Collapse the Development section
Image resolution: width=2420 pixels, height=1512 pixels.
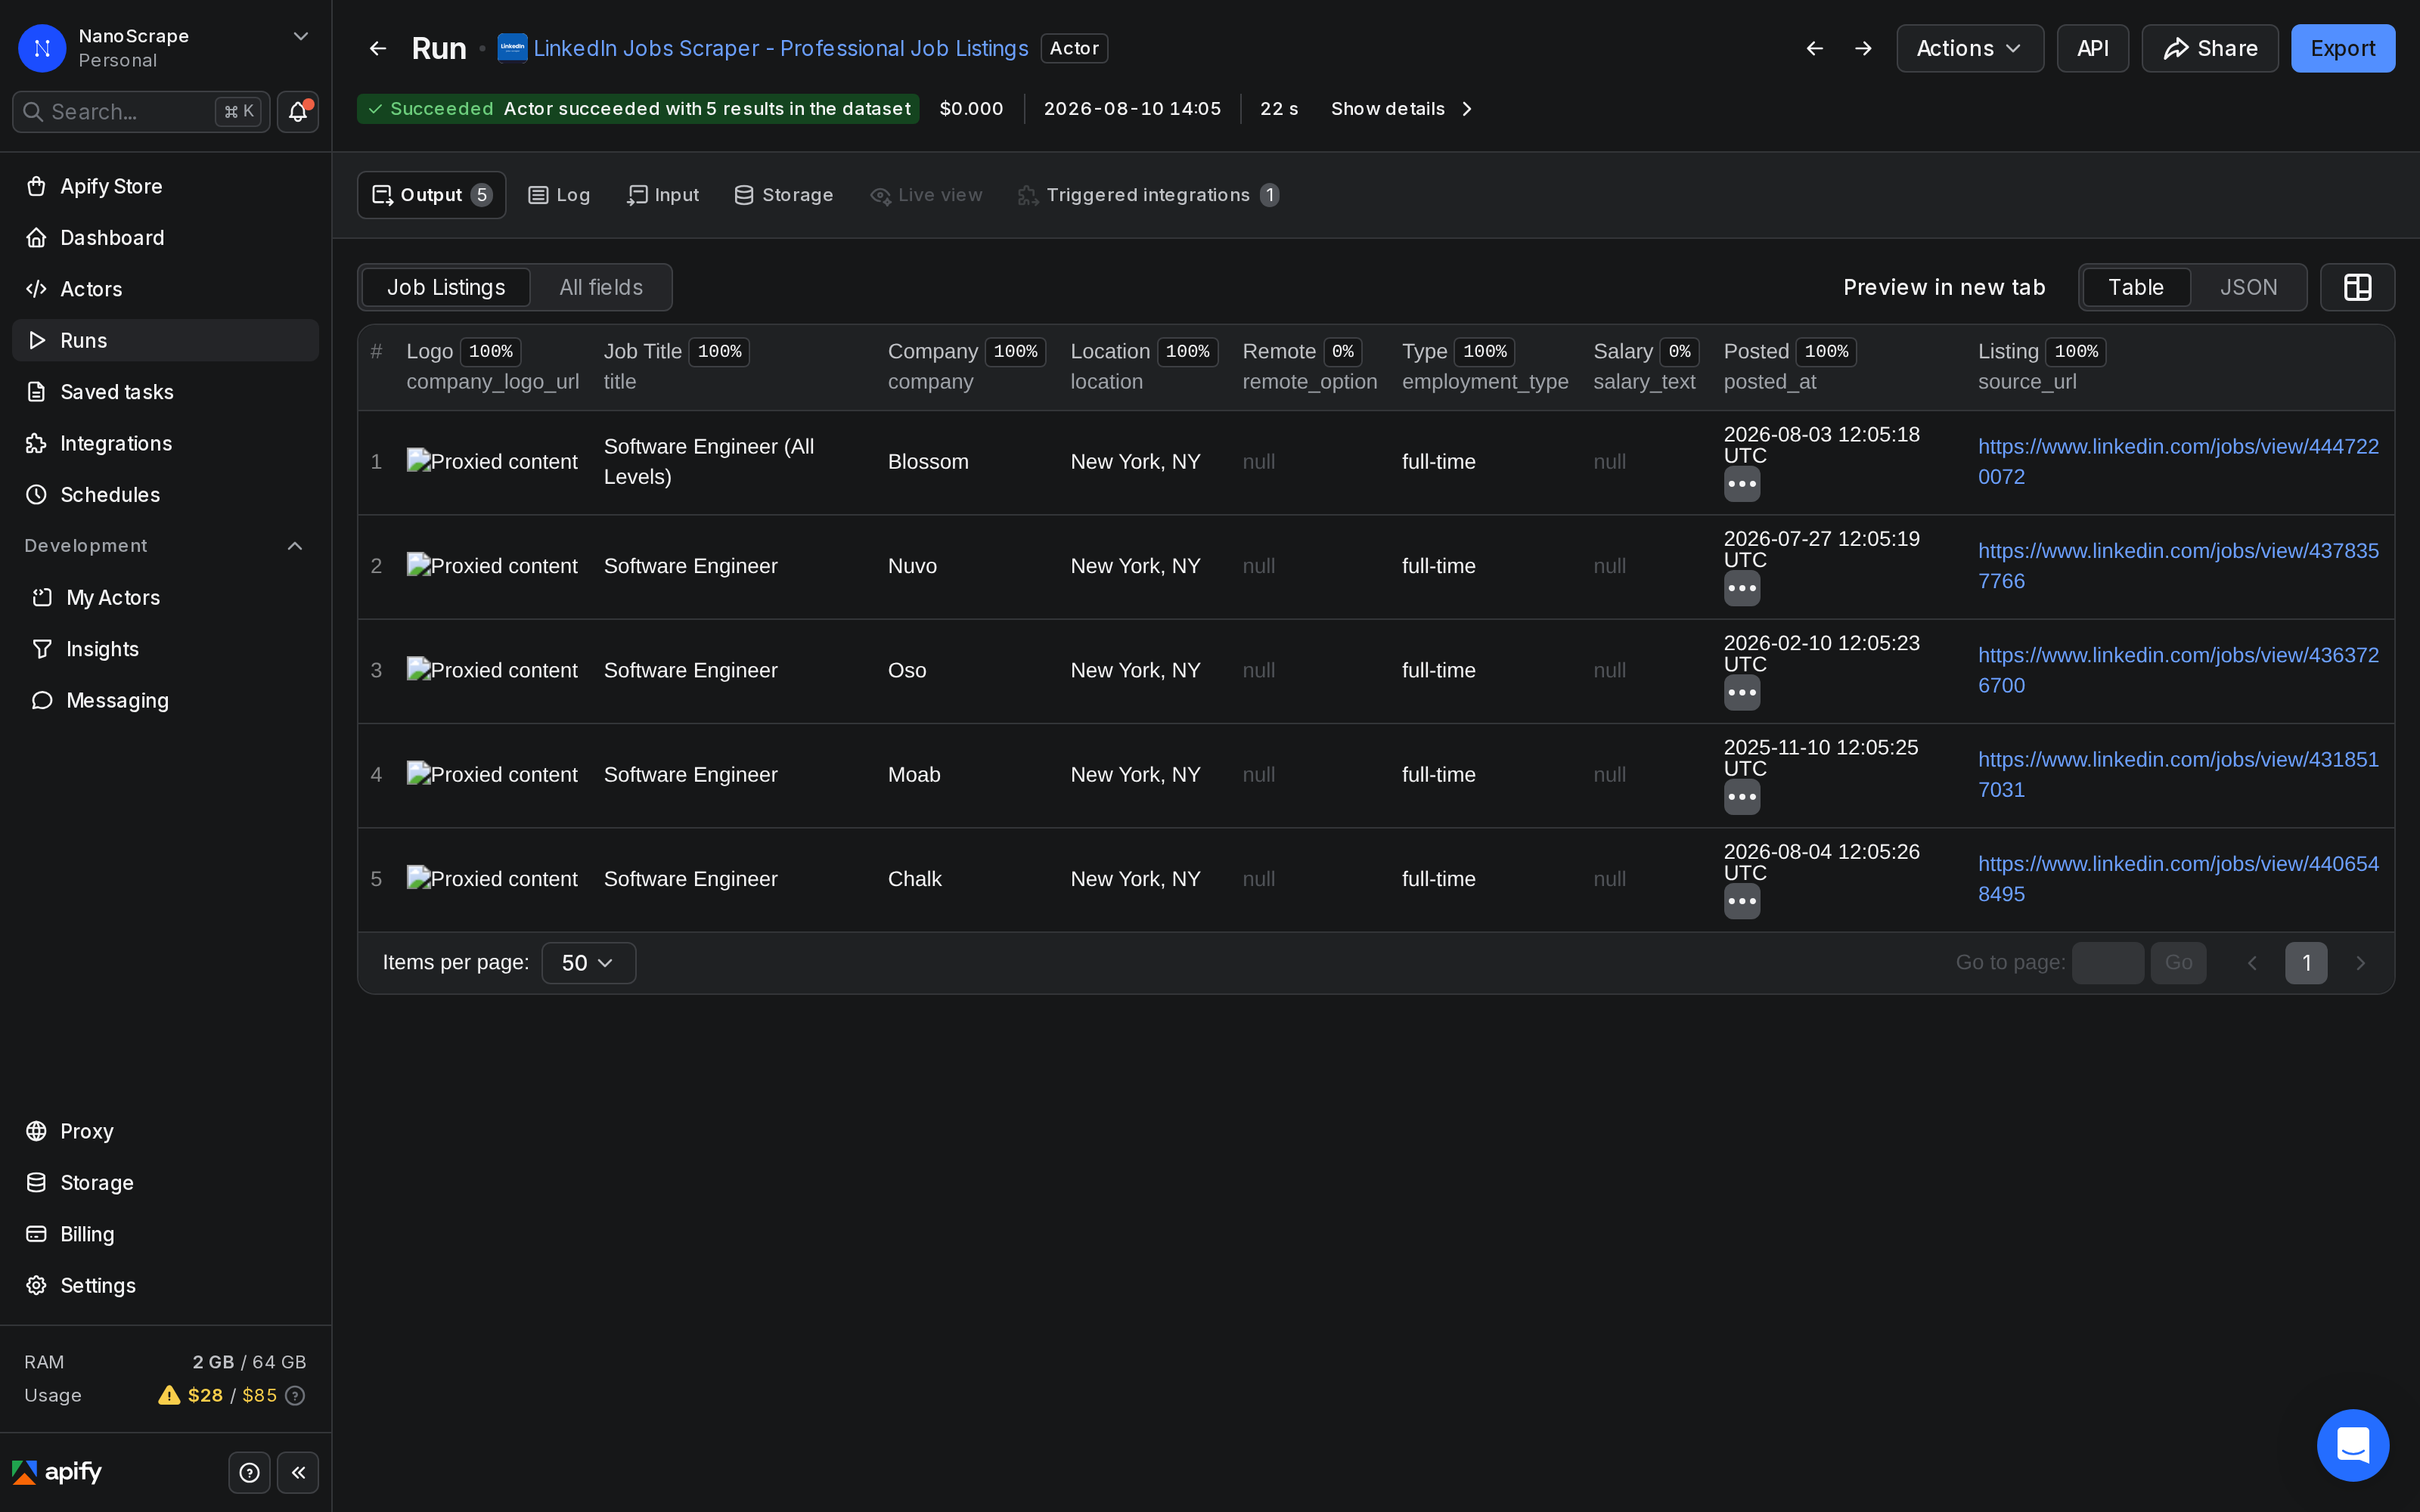pyautogui.click(x=295, y=546)
